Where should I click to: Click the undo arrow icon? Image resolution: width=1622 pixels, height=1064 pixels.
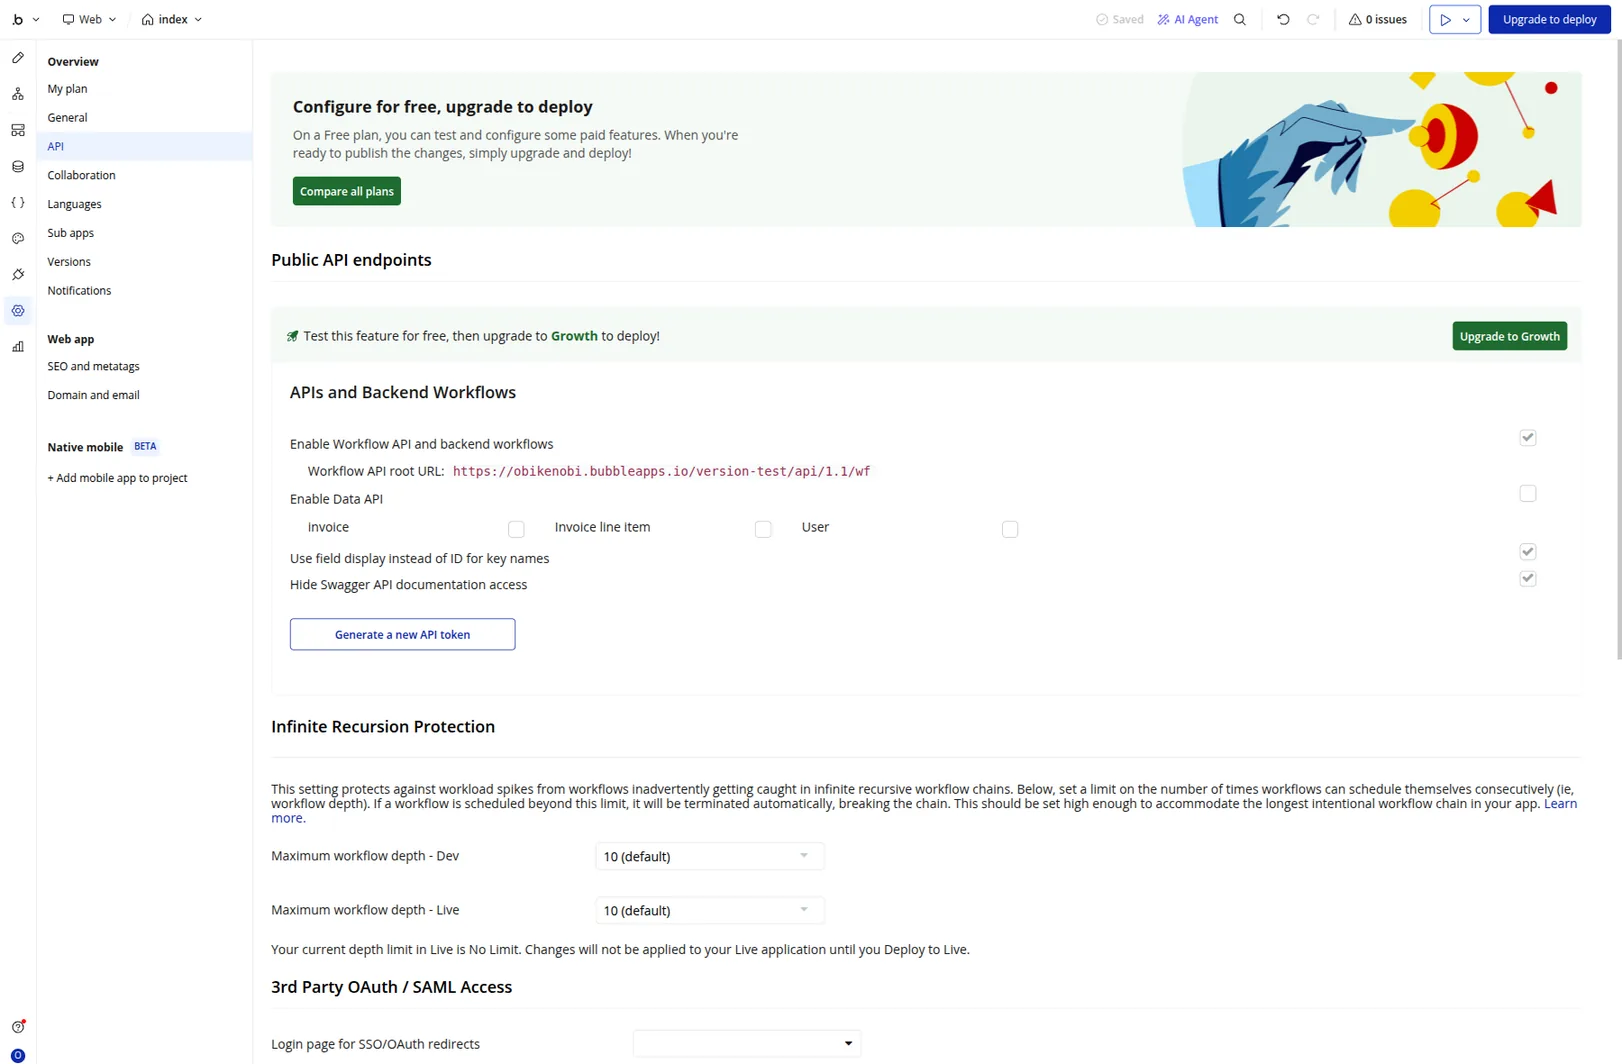tap(1283, 19)
